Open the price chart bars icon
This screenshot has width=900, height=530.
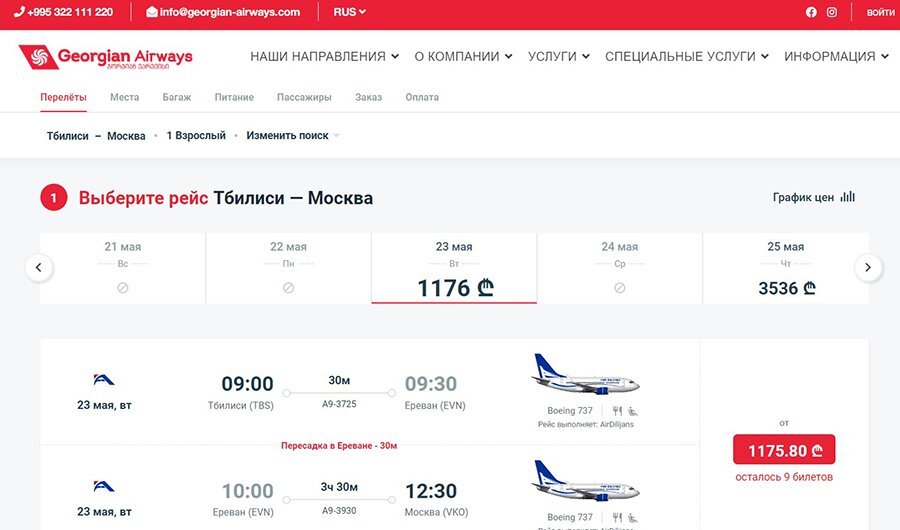coord(848,197)
